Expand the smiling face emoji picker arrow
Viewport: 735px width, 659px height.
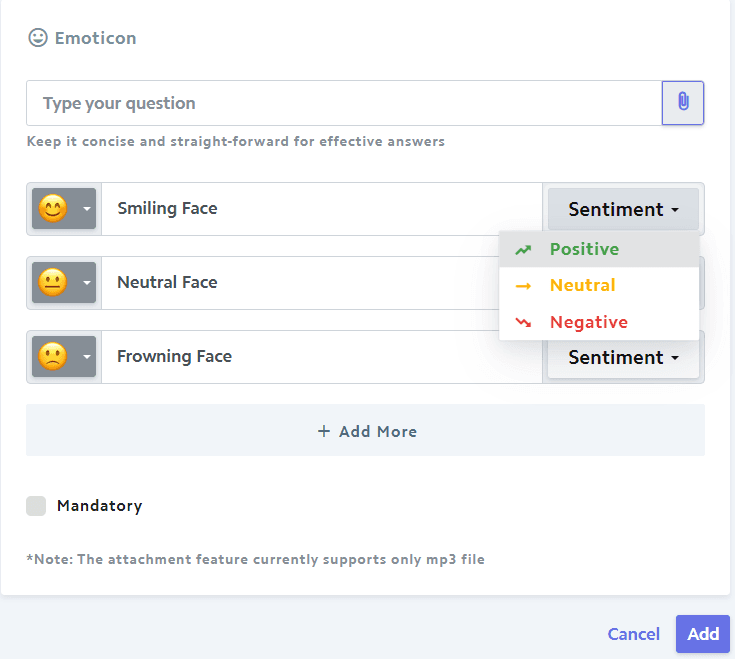point(87,209)
